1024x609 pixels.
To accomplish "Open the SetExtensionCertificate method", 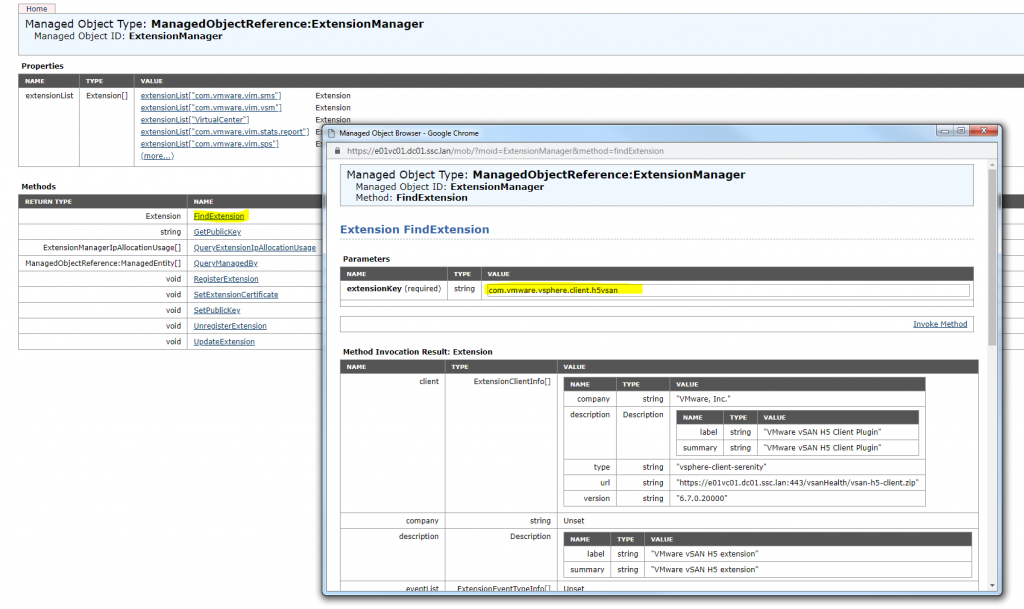I will point(236,294).
